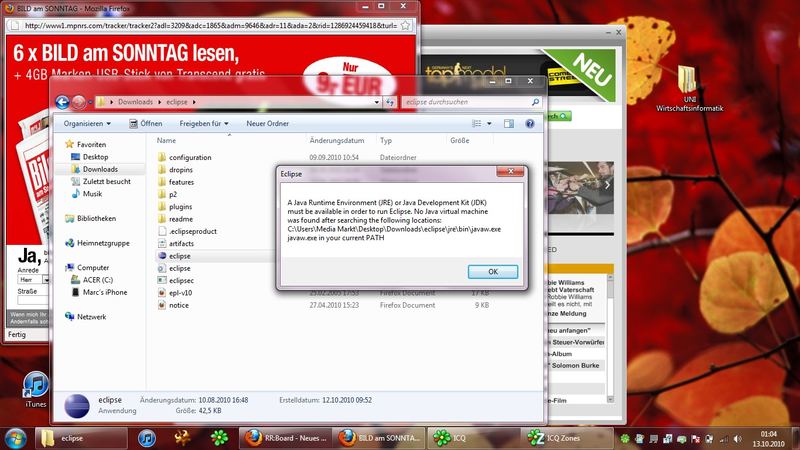The height and width of the screenshot is (450, 800).
Task: Switch to ICQ taskbar button
Action: coord(474,438)
